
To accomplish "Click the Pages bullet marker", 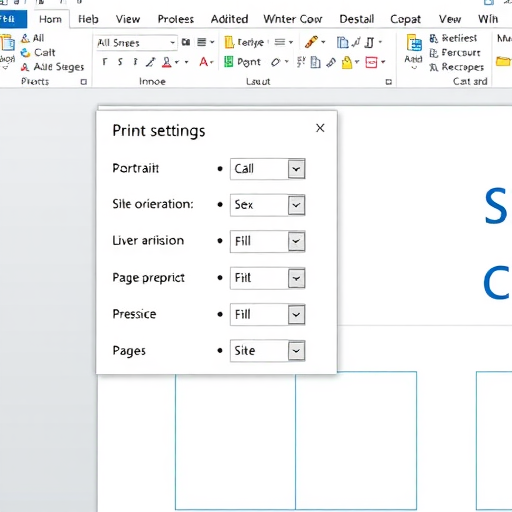I will point(220,350).
